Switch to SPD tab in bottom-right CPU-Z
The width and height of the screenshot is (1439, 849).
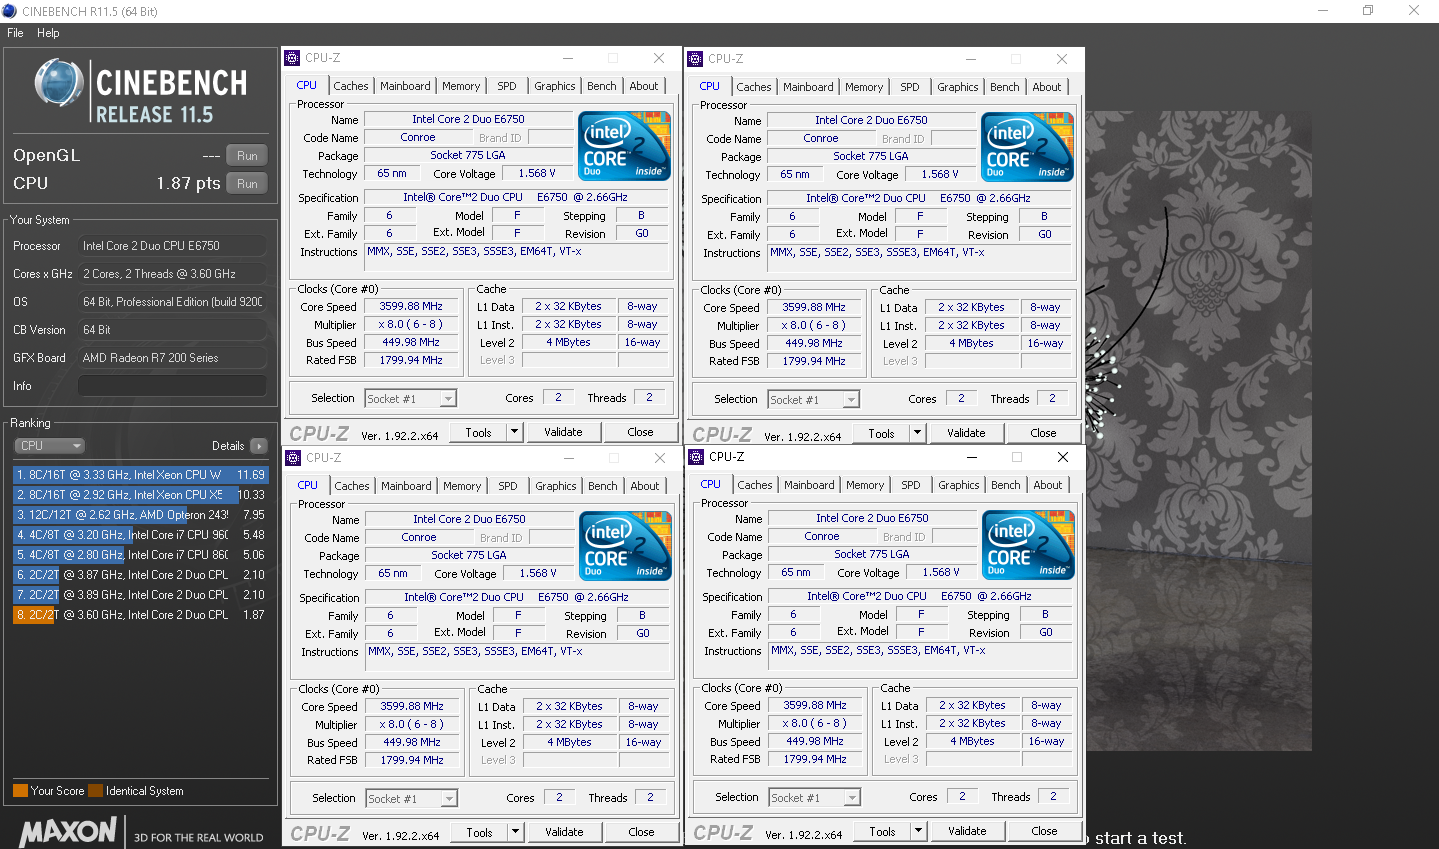click(x=911, y=485)
